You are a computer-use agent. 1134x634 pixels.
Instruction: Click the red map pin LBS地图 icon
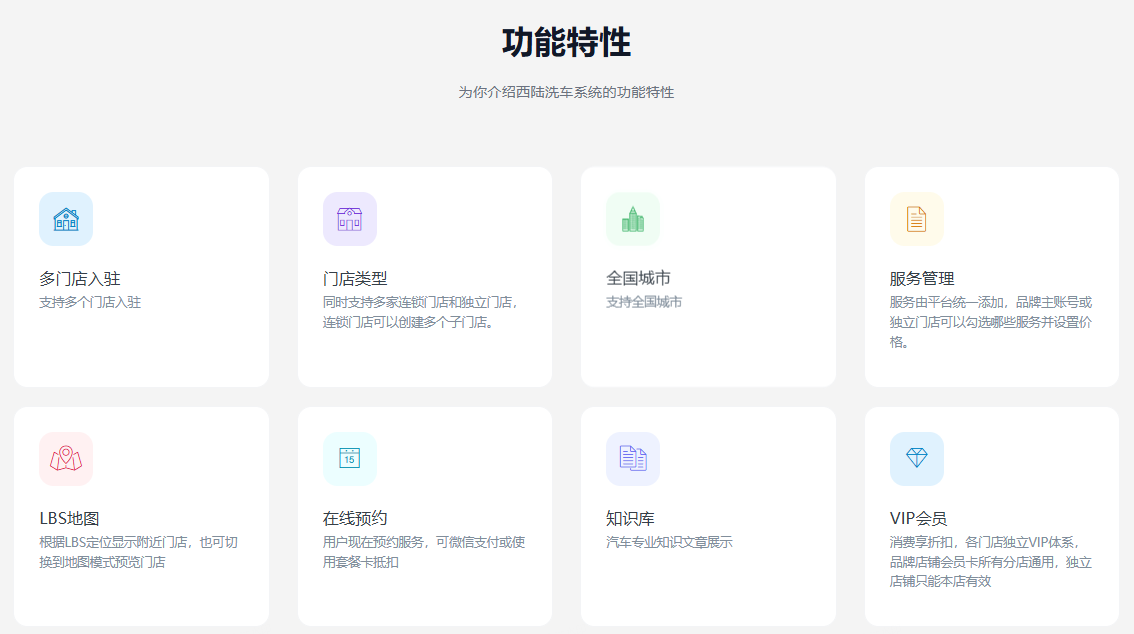[x=66, y=459]
